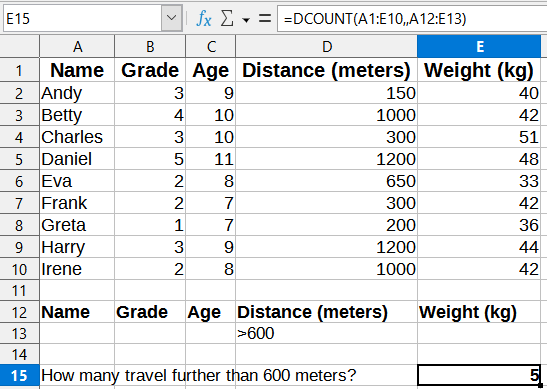Select the cell containing 'Frank'

pos(77,203)
